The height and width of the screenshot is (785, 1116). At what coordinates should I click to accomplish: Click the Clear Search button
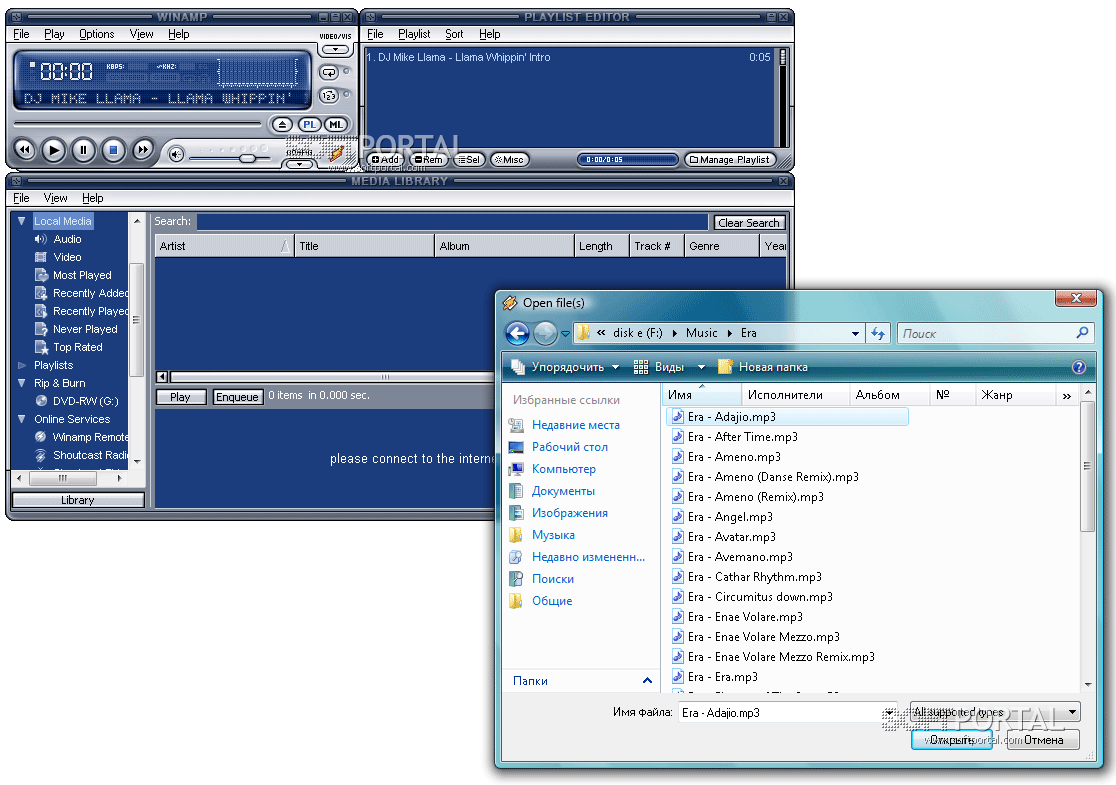click(x=748, y=223)
